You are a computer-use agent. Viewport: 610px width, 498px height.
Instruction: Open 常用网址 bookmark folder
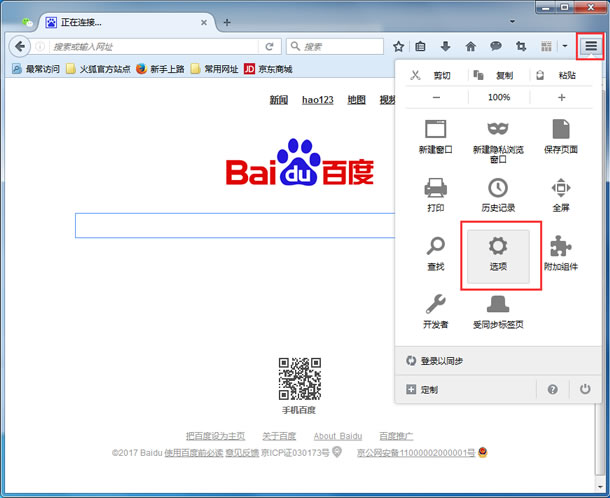point(215,69)
